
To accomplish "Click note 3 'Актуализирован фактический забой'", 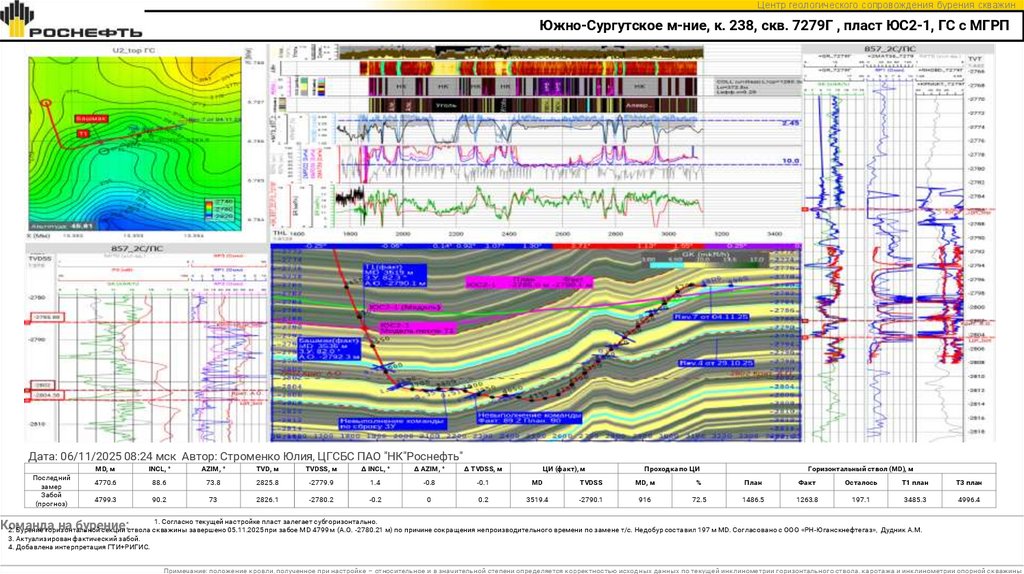I will (74, 539).
